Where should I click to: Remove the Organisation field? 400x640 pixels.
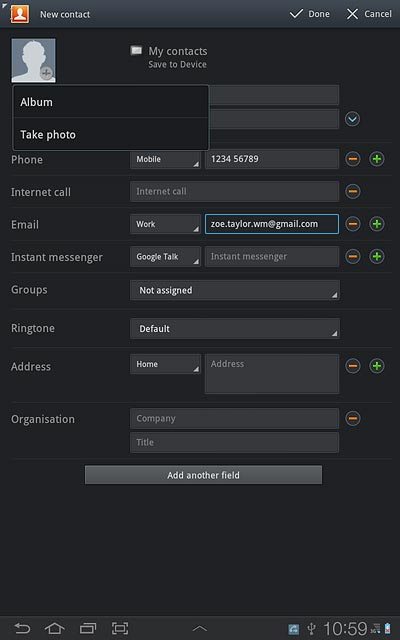point(353,419)
